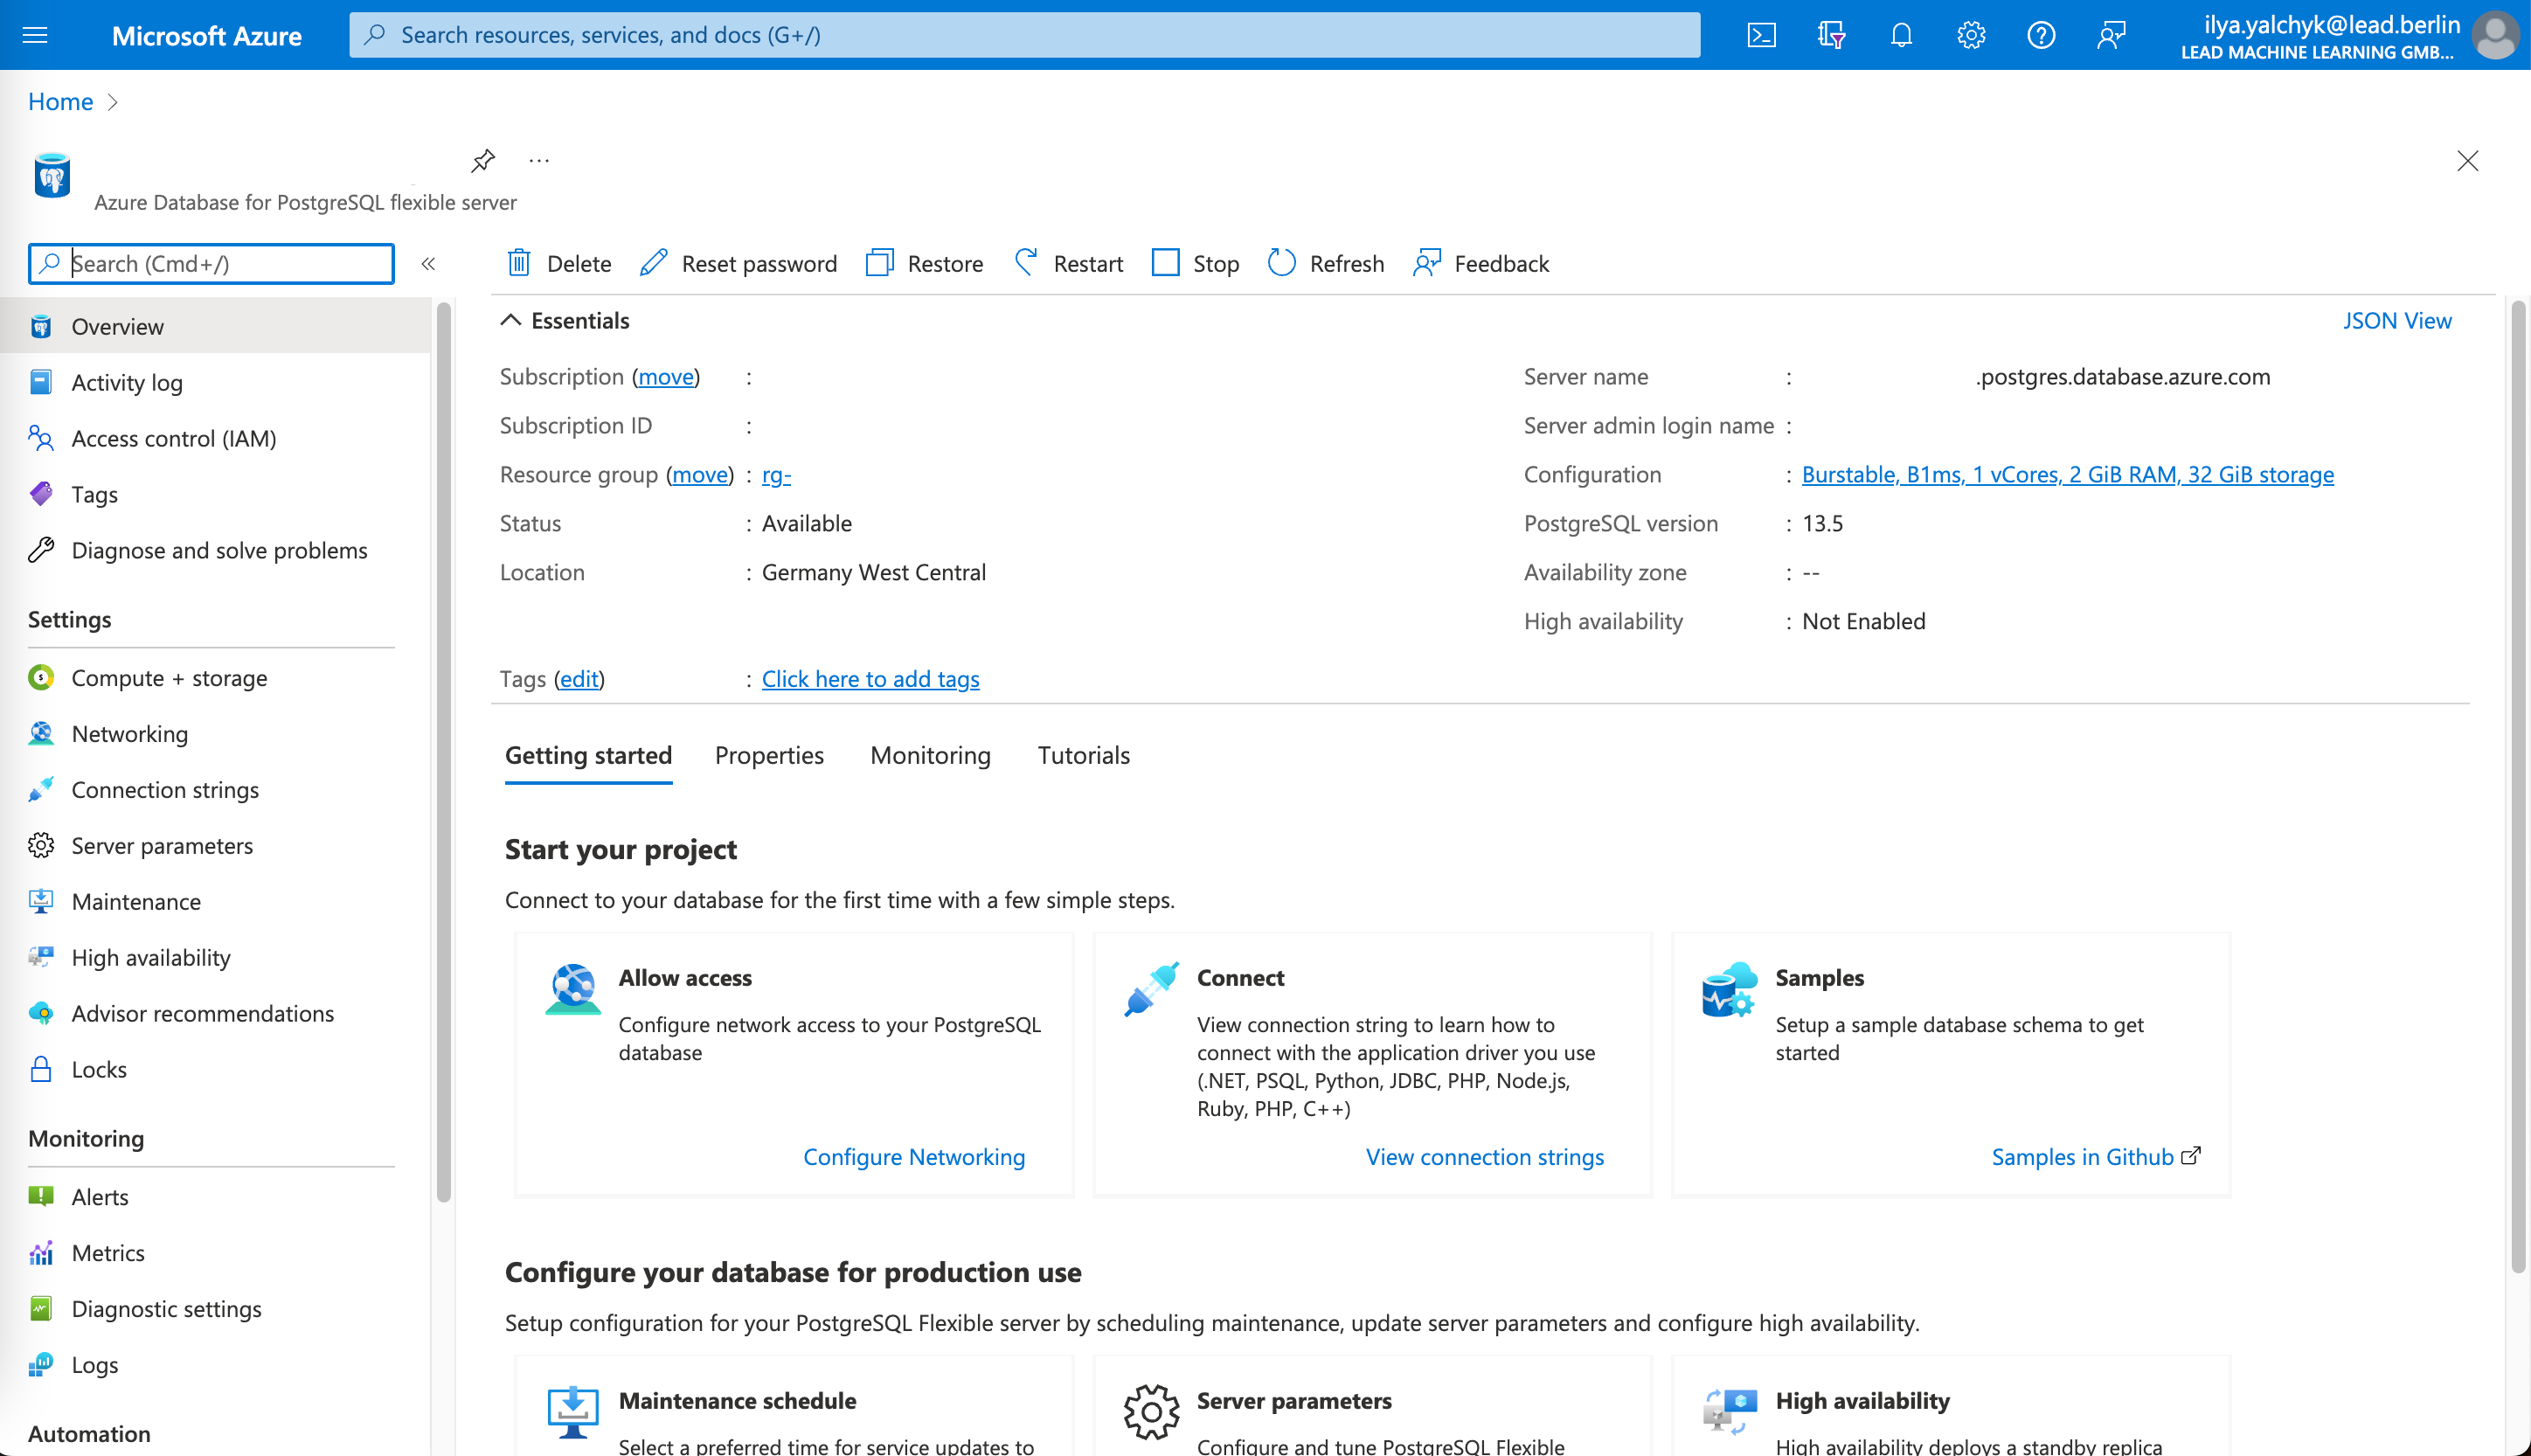
Task: Click the Delete trash icon
Action: 519,263
